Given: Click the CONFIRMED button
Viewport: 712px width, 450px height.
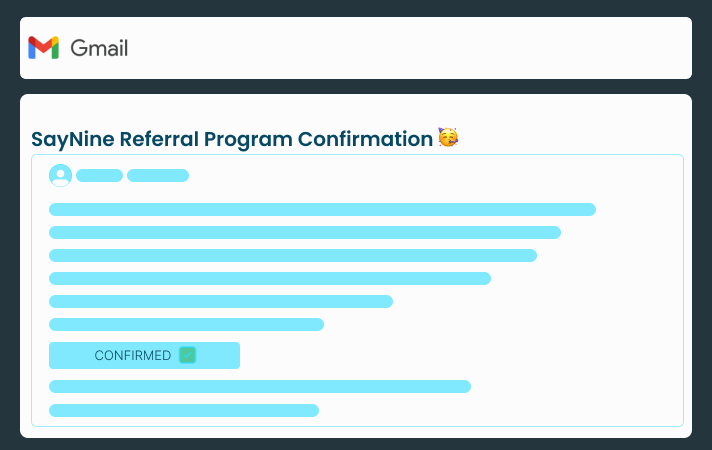Looking at the screenshot, I should pos(144,355).
